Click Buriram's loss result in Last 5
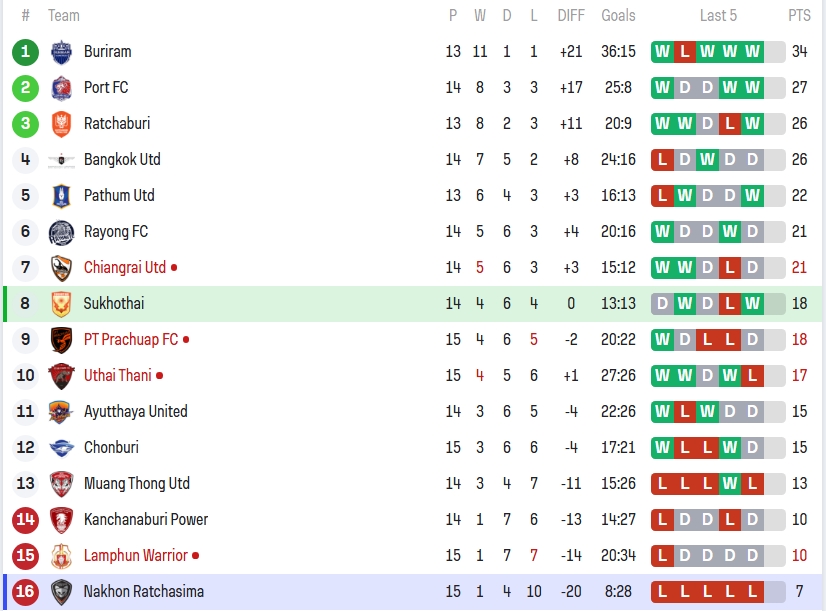 (x=685, y=52)
